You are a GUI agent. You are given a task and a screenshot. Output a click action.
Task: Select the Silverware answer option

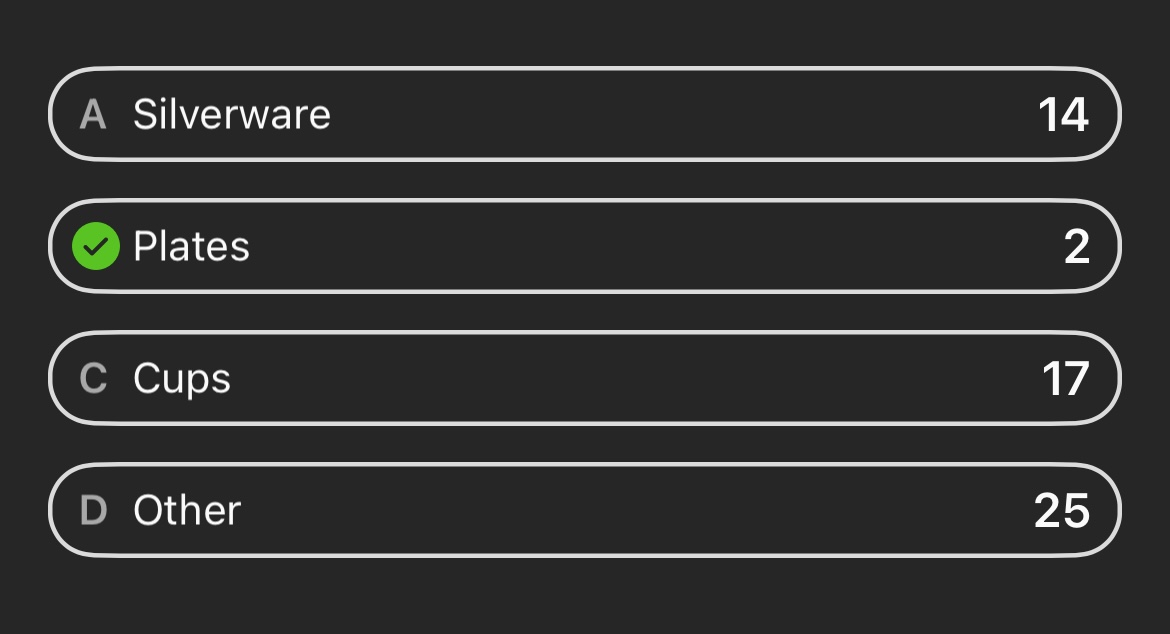[x=585, y=114]
